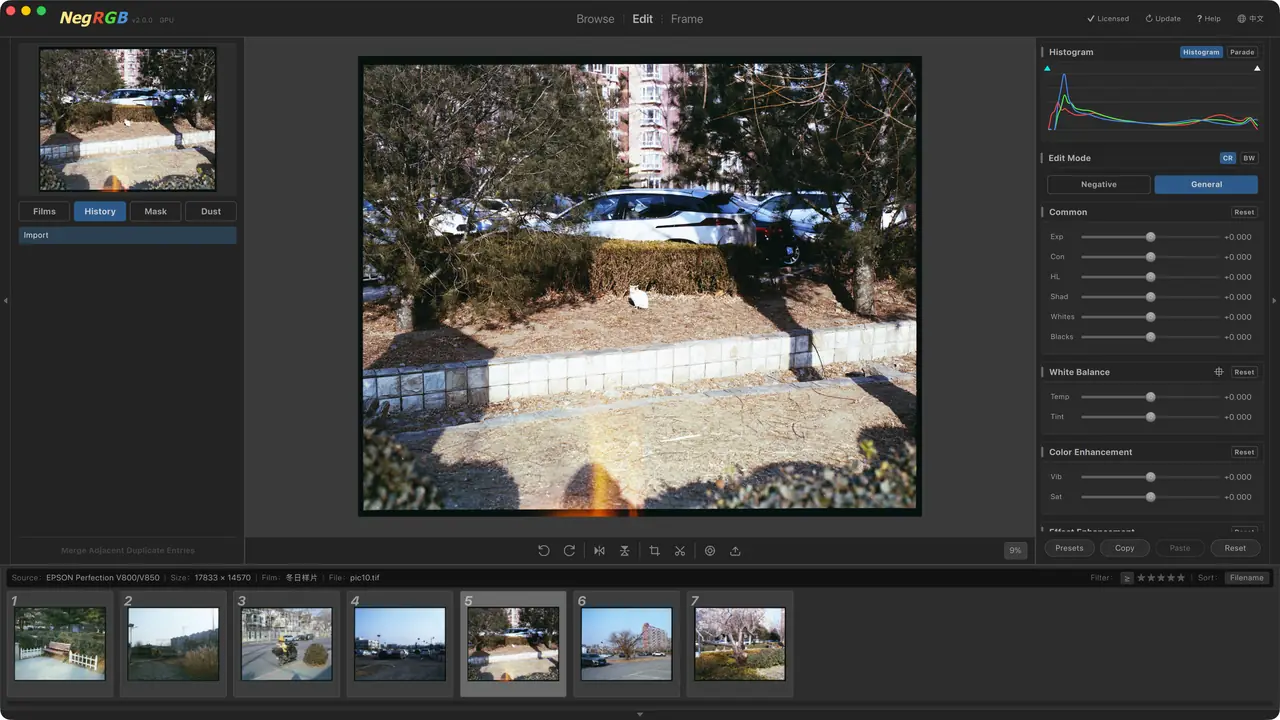Click the Update refresh item
Viewport: 1280px width, 720px height.
pos(1163,19)
